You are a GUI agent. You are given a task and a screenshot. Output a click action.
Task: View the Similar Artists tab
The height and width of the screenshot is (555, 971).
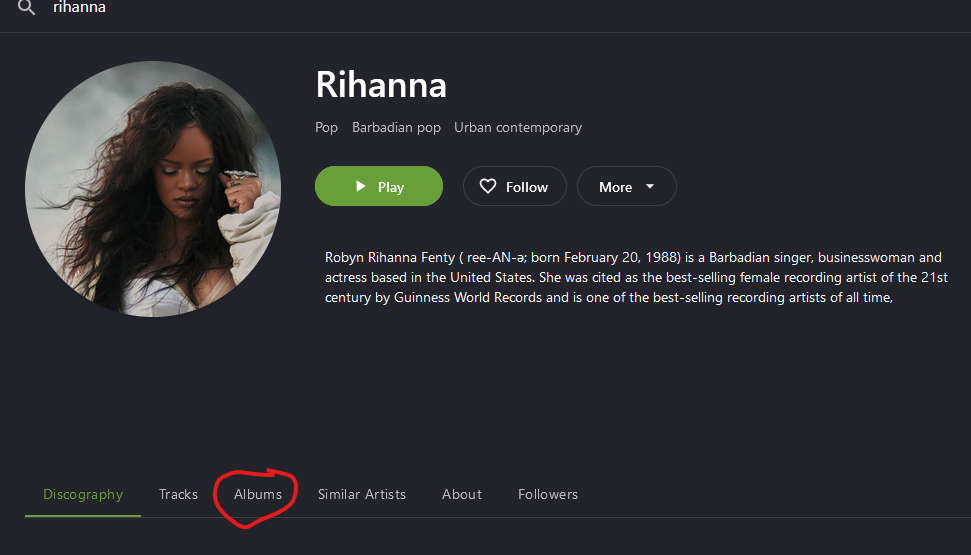[362, 494]
